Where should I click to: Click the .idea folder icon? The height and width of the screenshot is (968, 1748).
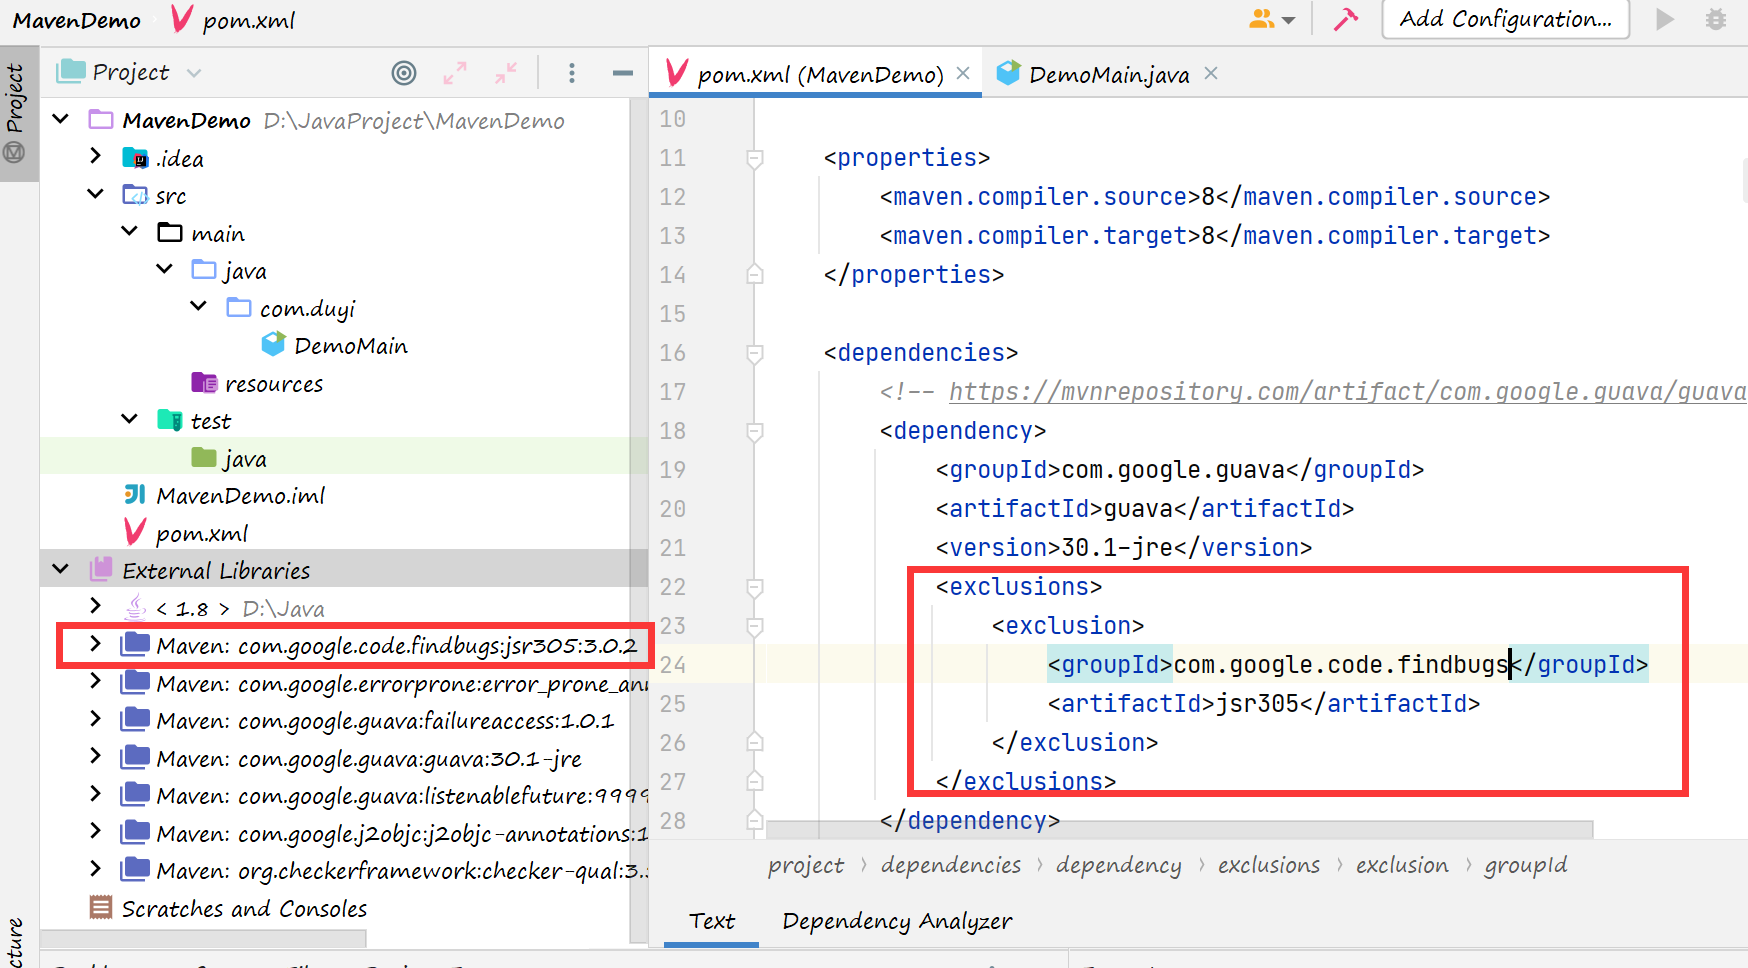tap(135, 158)
